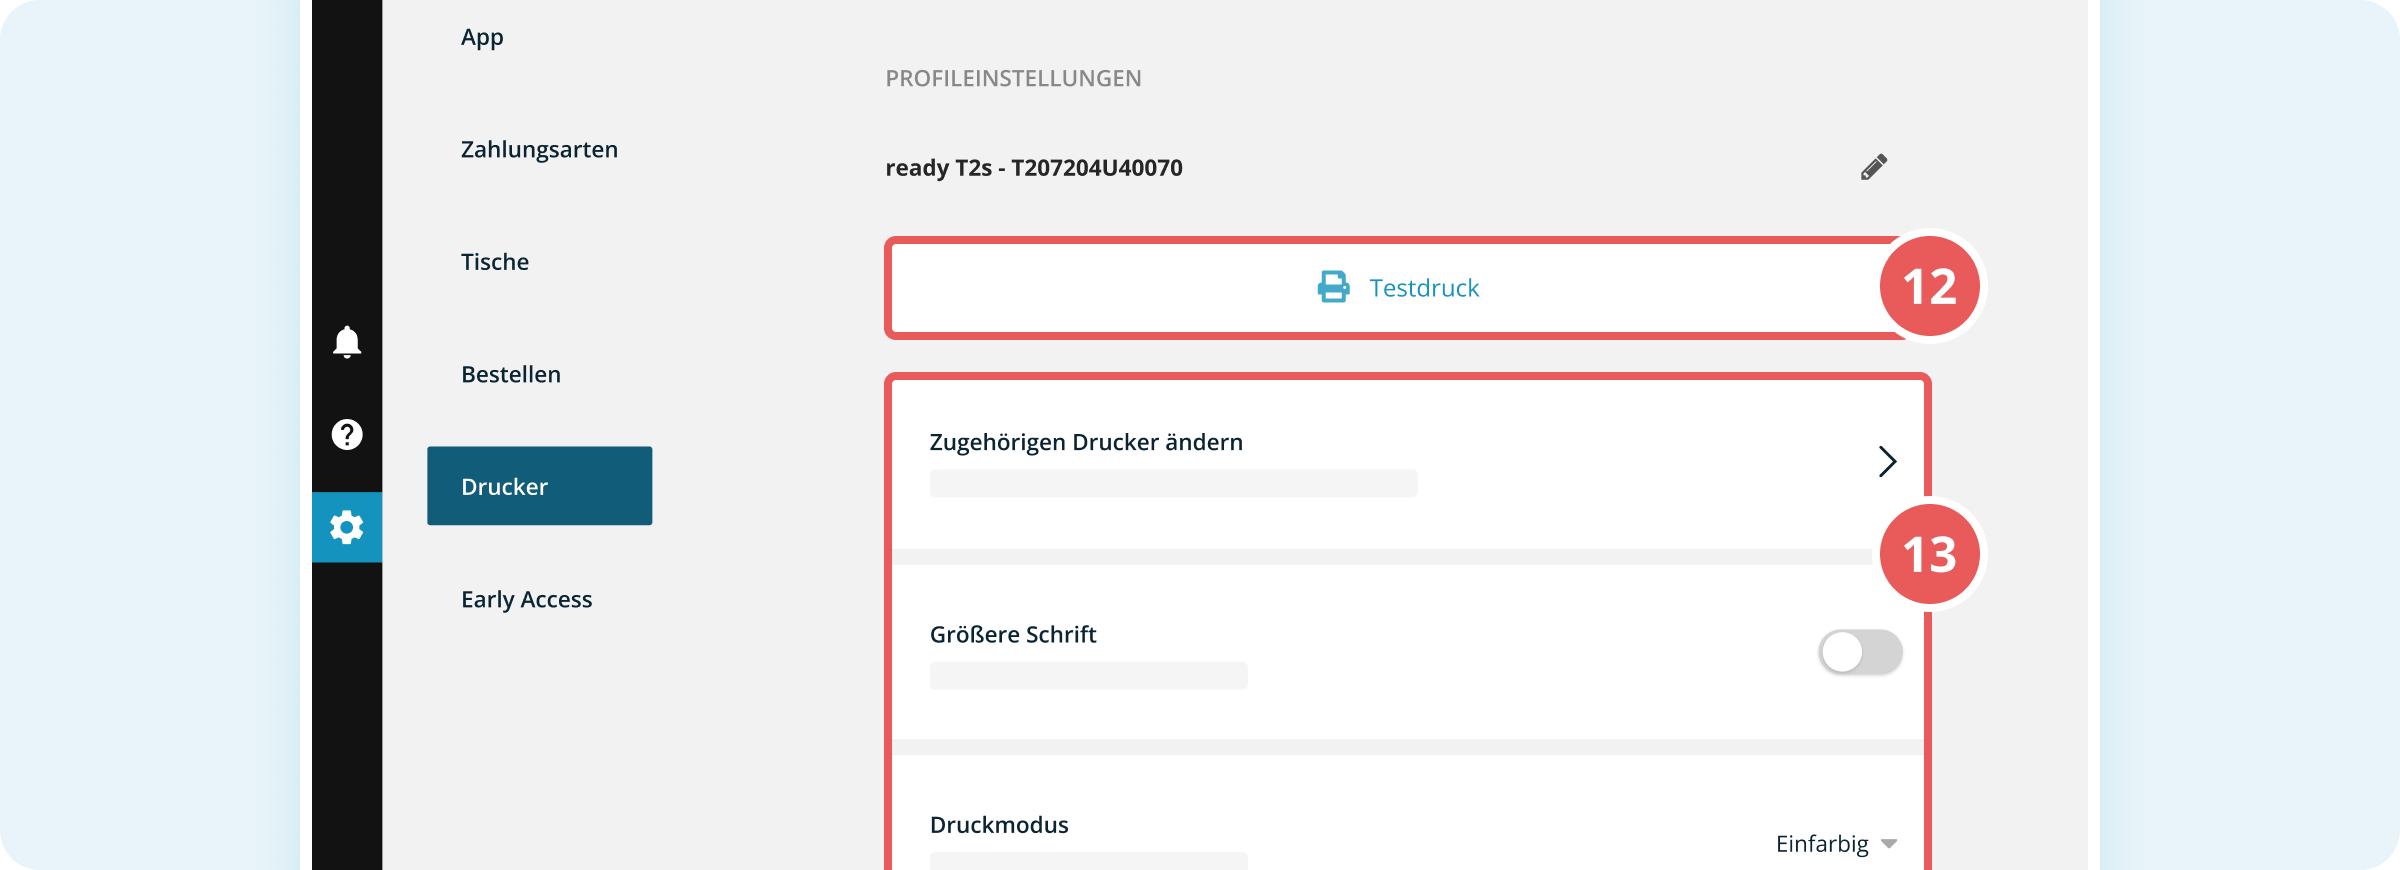Start a Testdruck print
Screen dimensions: 2400x870
click(x=1397, y=288)
